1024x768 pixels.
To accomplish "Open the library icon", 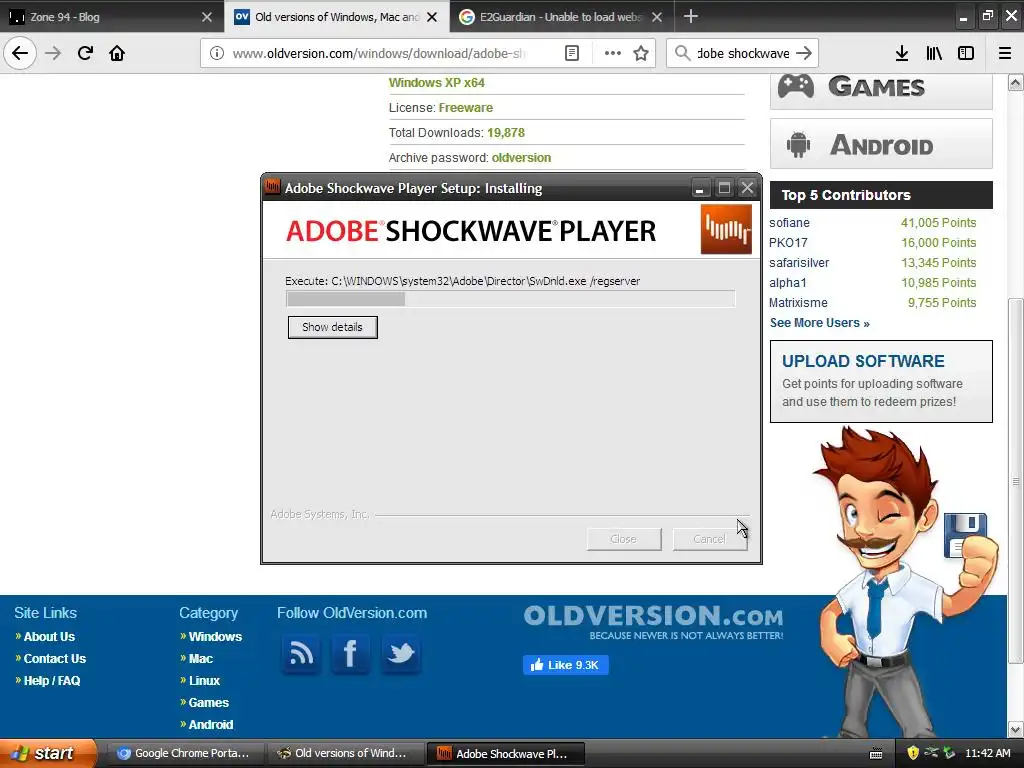I will [934, 53].
